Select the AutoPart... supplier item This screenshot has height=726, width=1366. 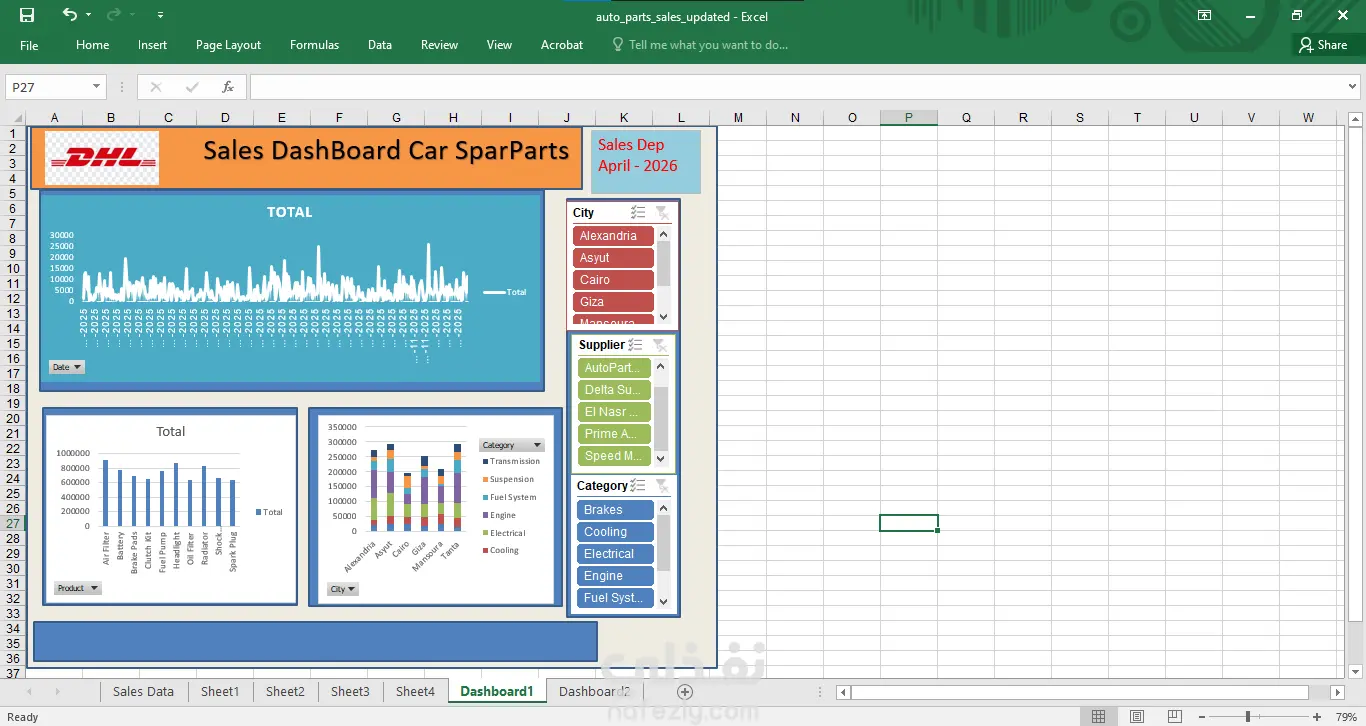point(614,368)
